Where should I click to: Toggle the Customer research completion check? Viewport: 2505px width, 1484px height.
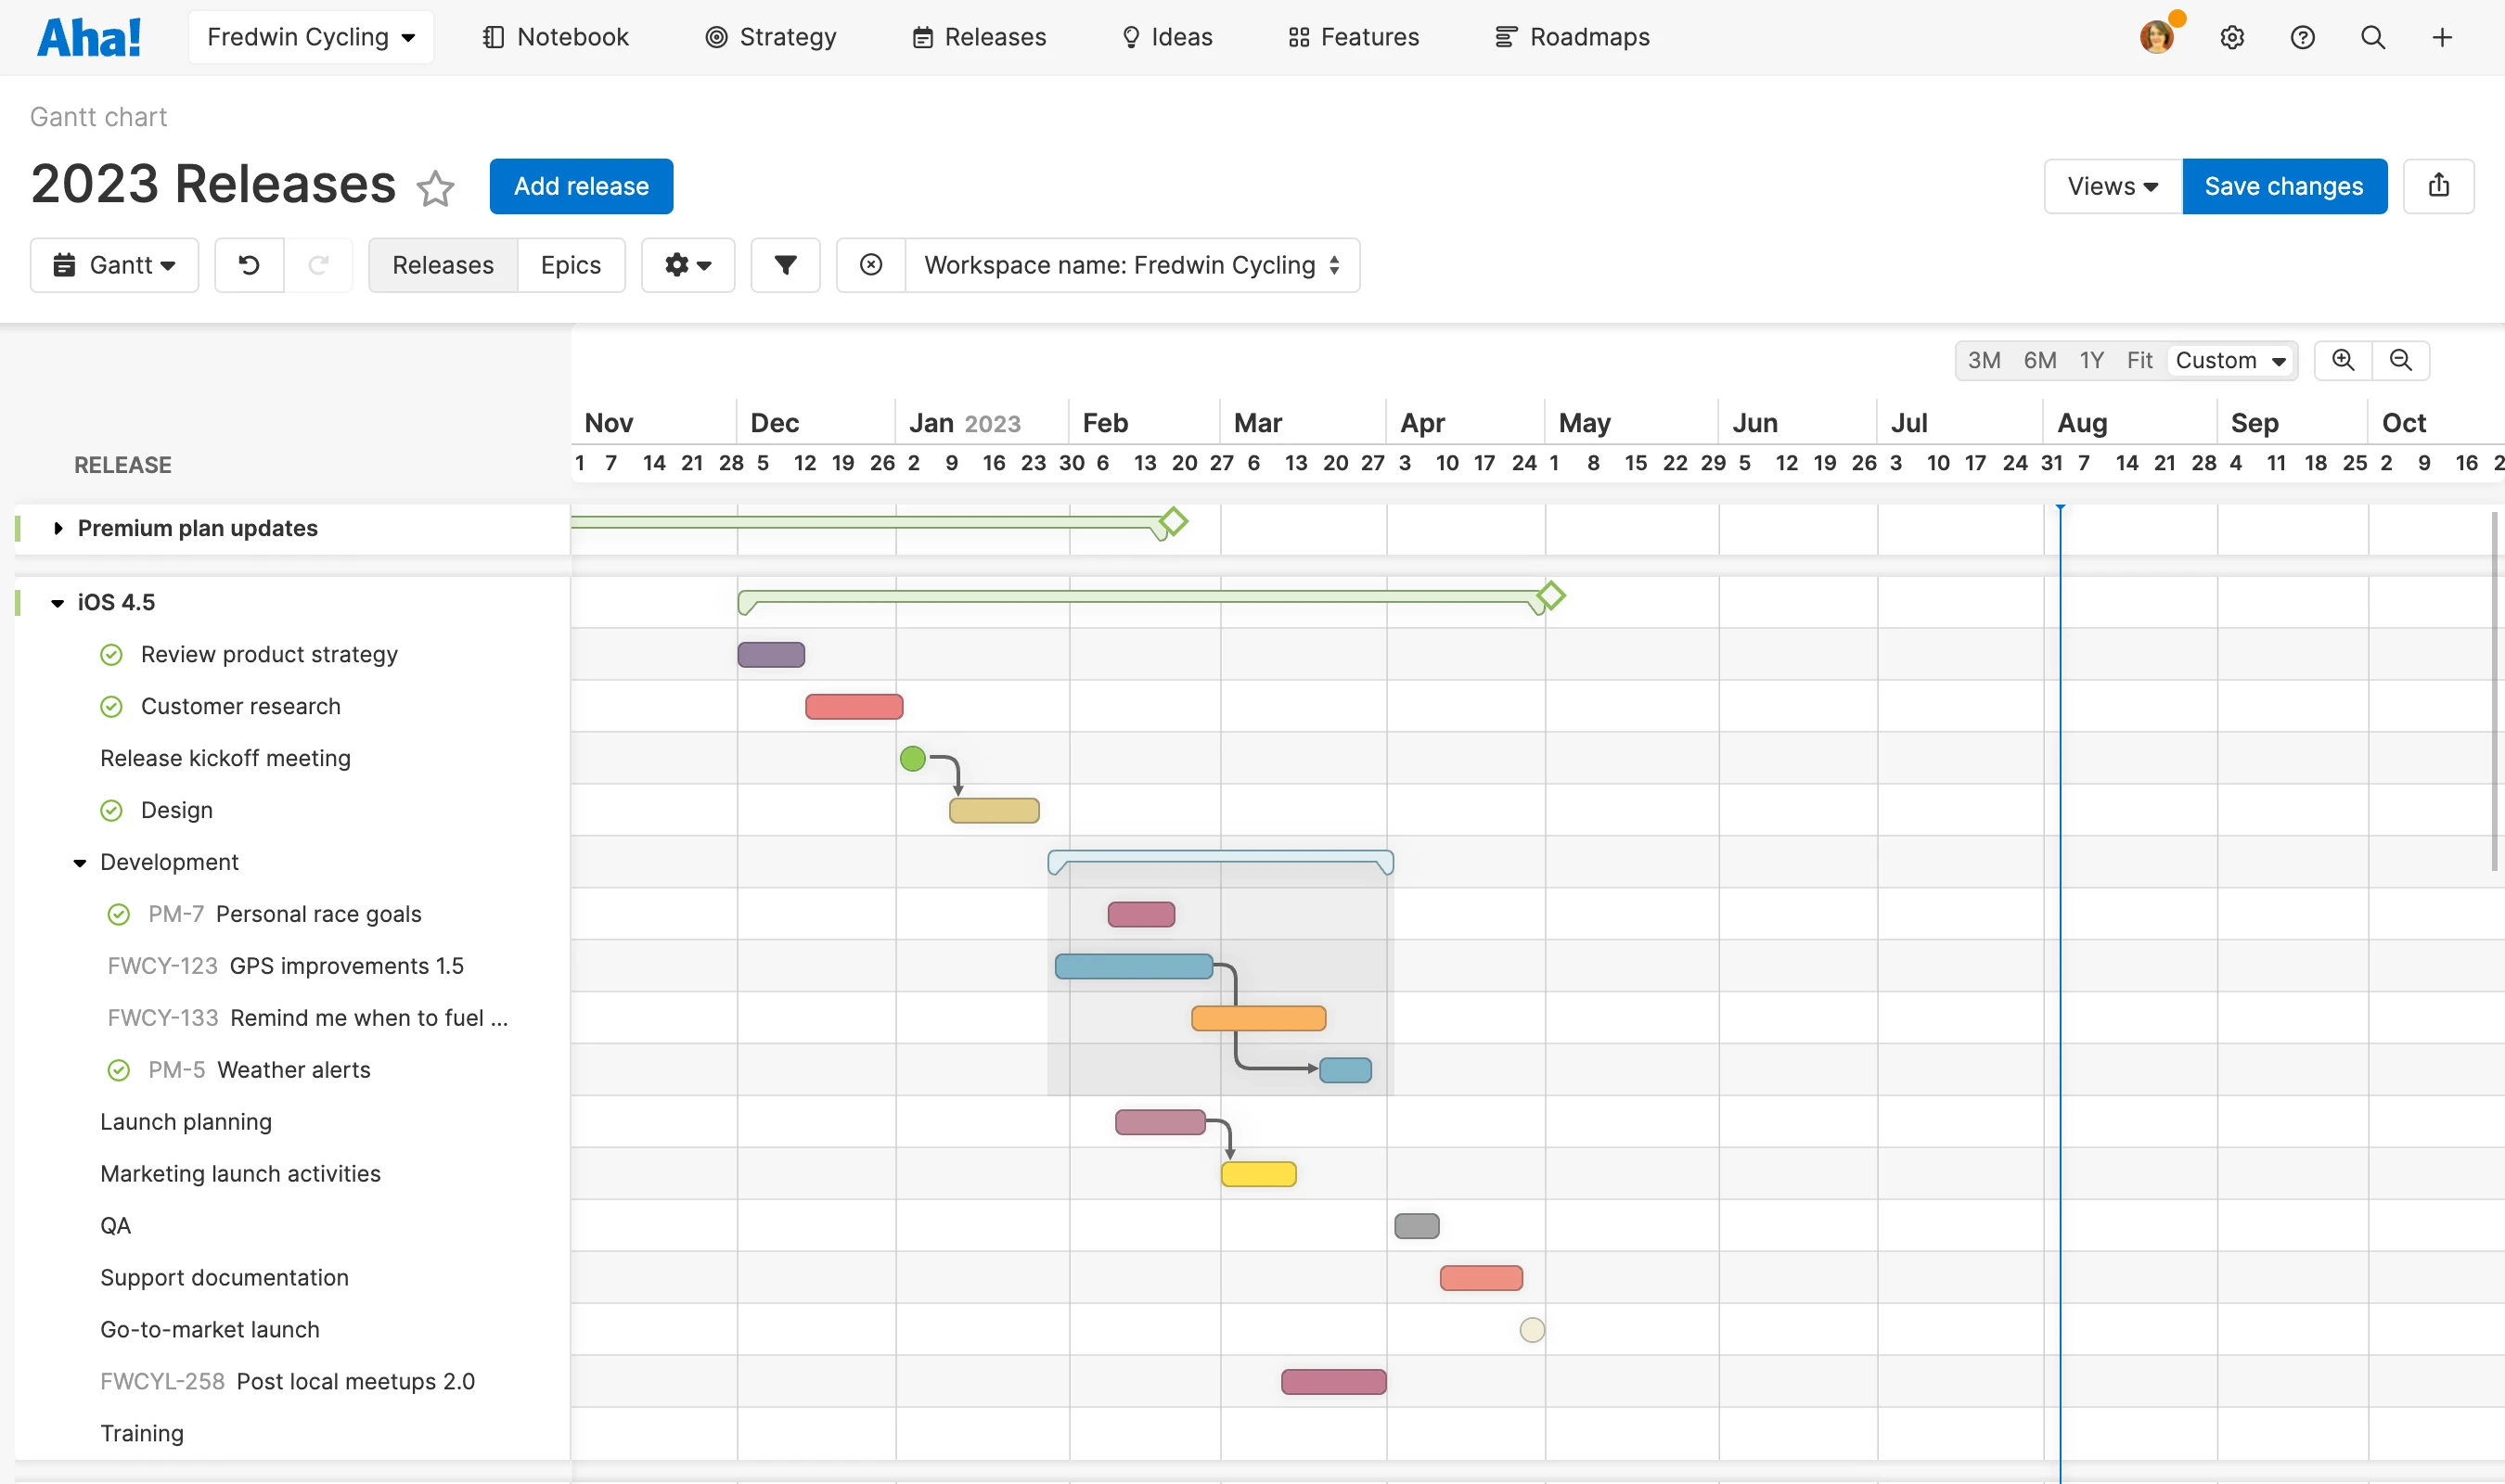(112, 707)
